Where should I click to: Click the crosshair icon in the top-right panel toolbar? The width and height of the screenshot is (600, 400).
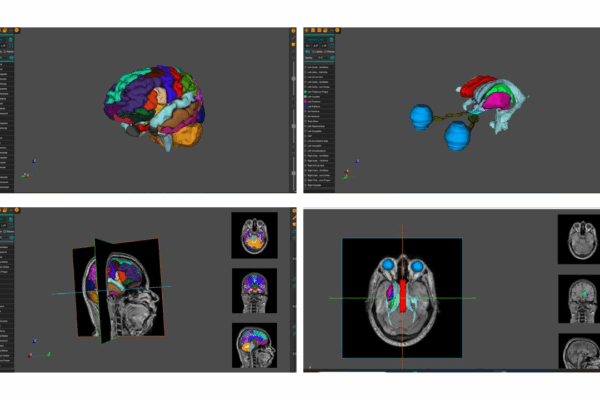[x=307, y=30]
